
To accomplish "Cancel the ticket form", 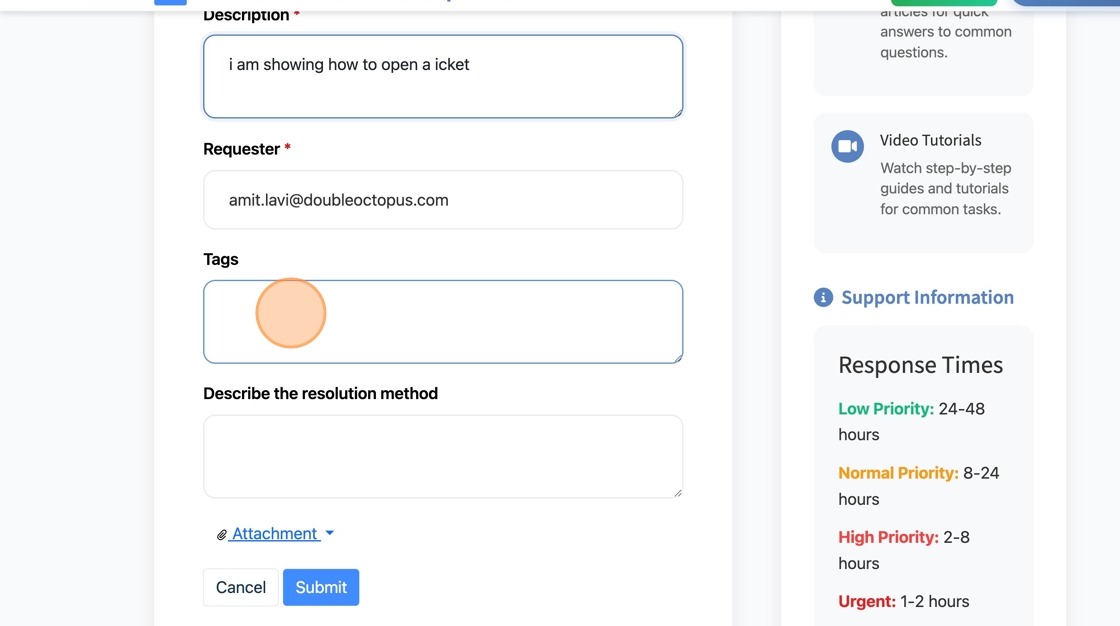I will pyautogui.click(x=241, y=587).
